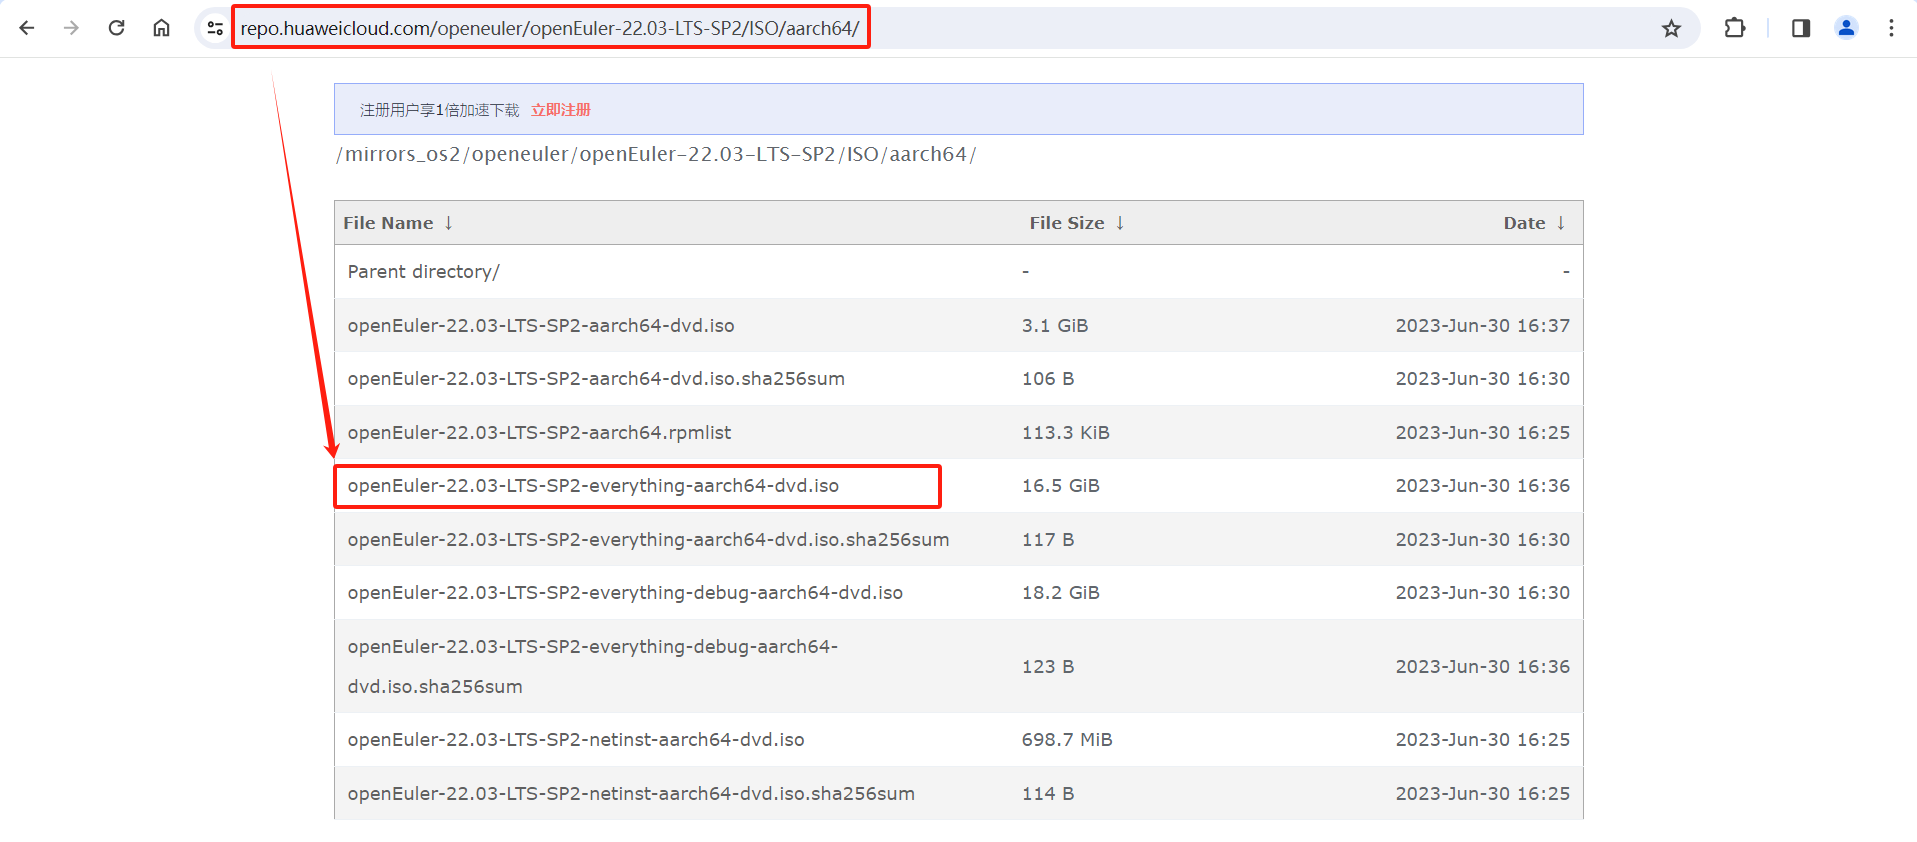Open the extensions puzzle icon
The image size is (1917, 842).
point(1735,28)
